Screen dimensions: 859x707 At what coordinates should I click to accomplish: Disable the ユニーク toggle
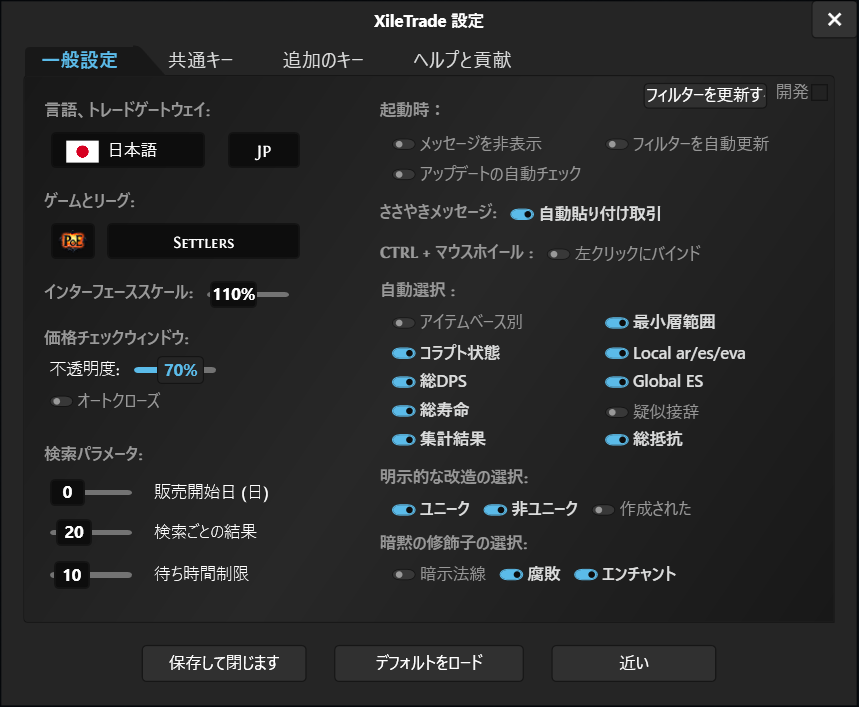point(404,510)
